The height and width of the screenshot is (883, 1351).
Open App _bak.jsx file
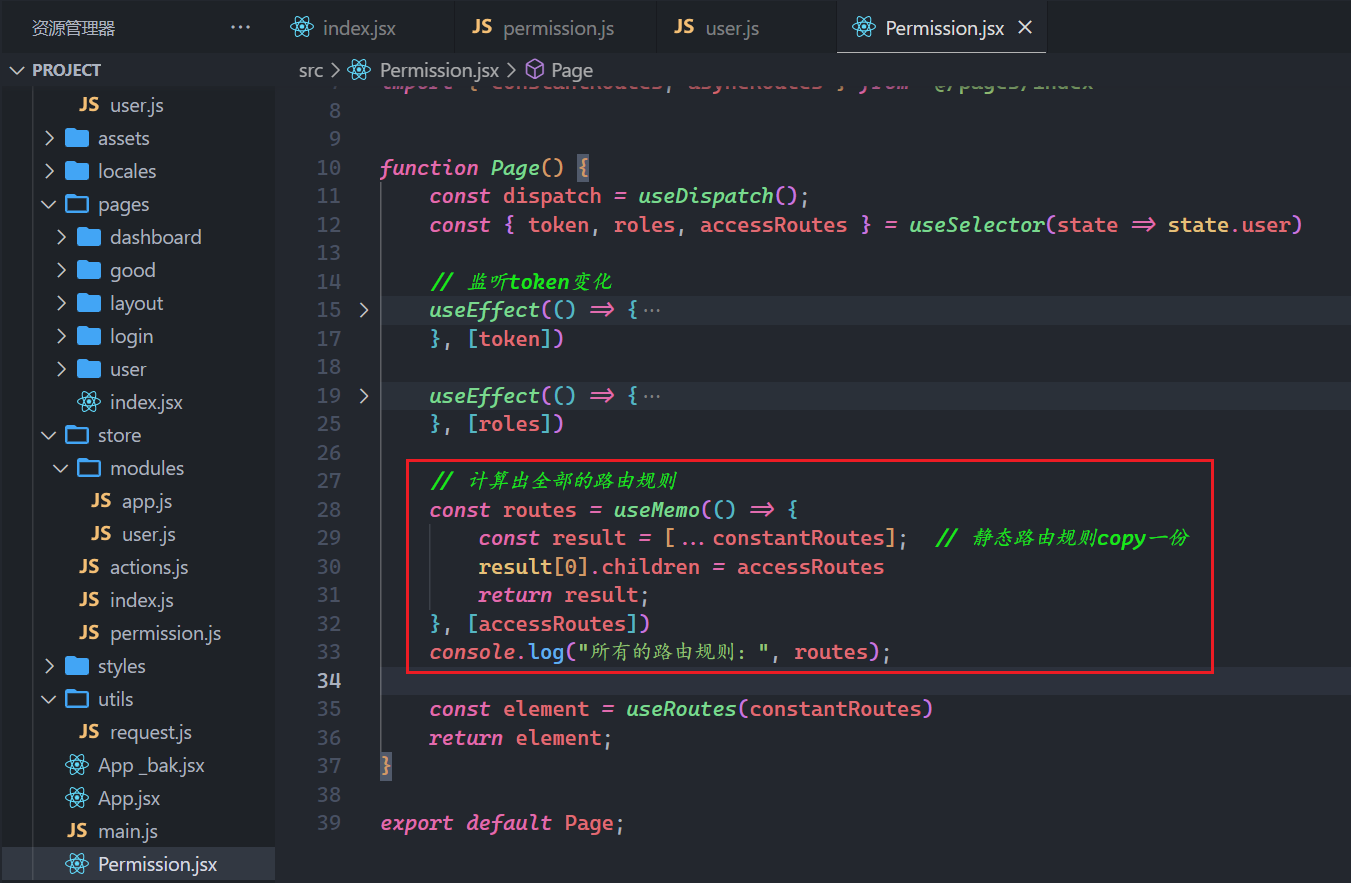coord(151,765)
